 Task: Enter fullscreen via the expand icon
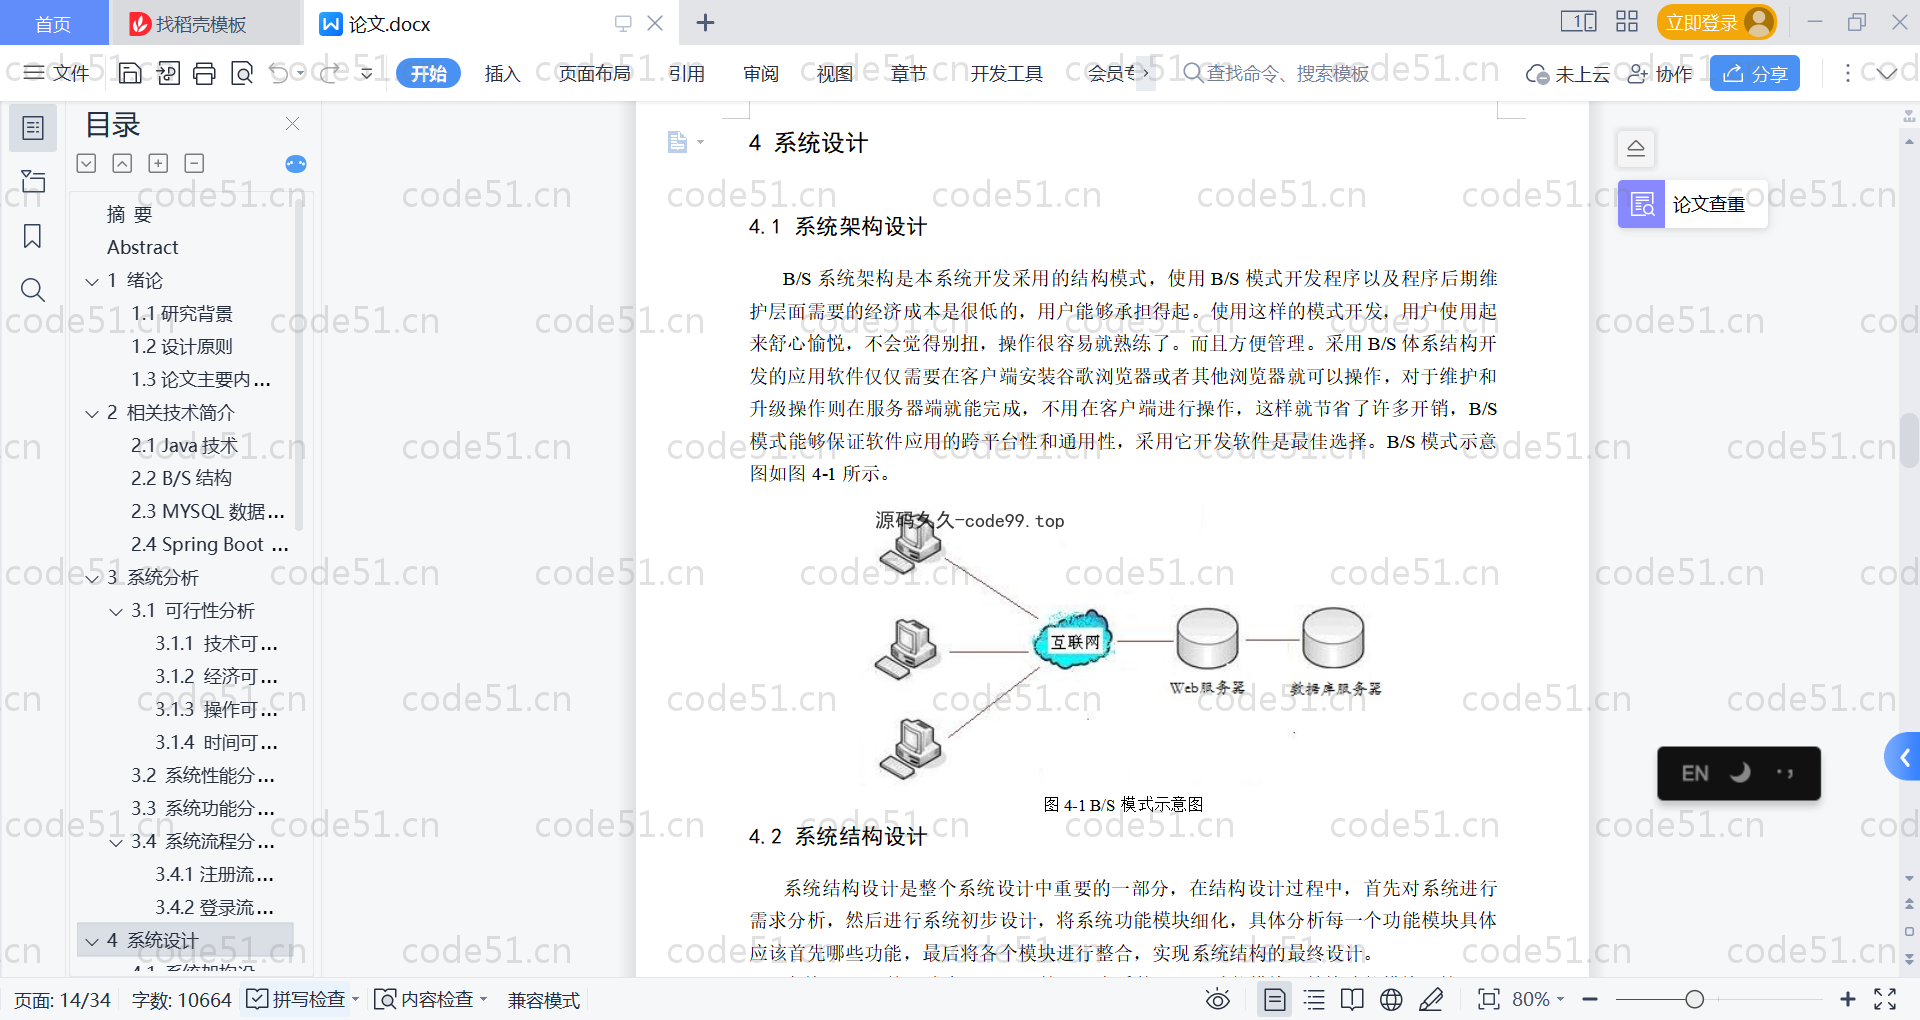[x=1885, y=999]
